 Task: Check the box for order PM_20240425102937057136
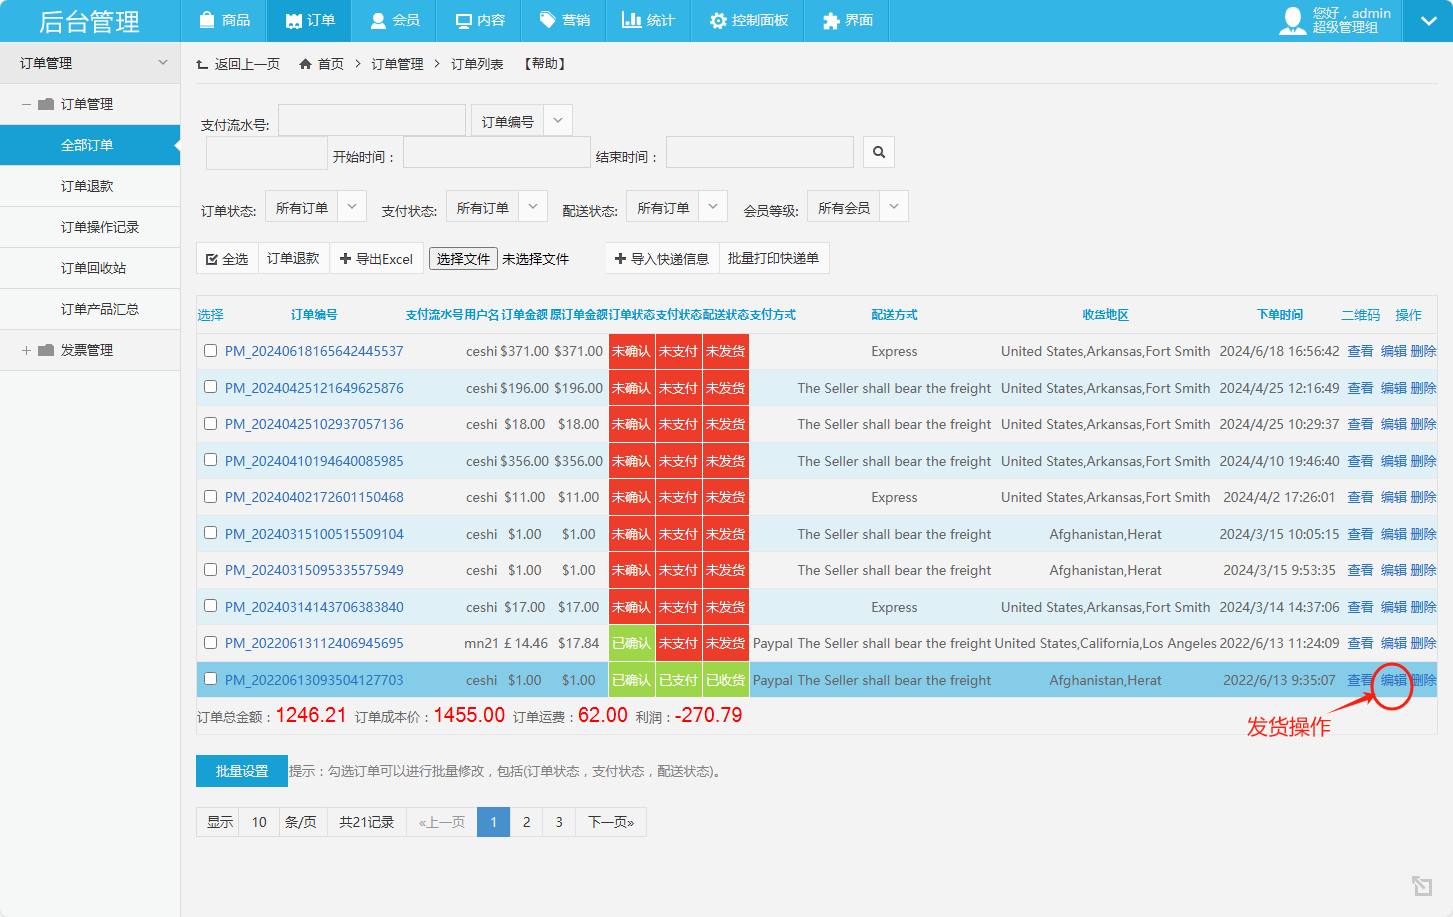[x=210, y=424]
